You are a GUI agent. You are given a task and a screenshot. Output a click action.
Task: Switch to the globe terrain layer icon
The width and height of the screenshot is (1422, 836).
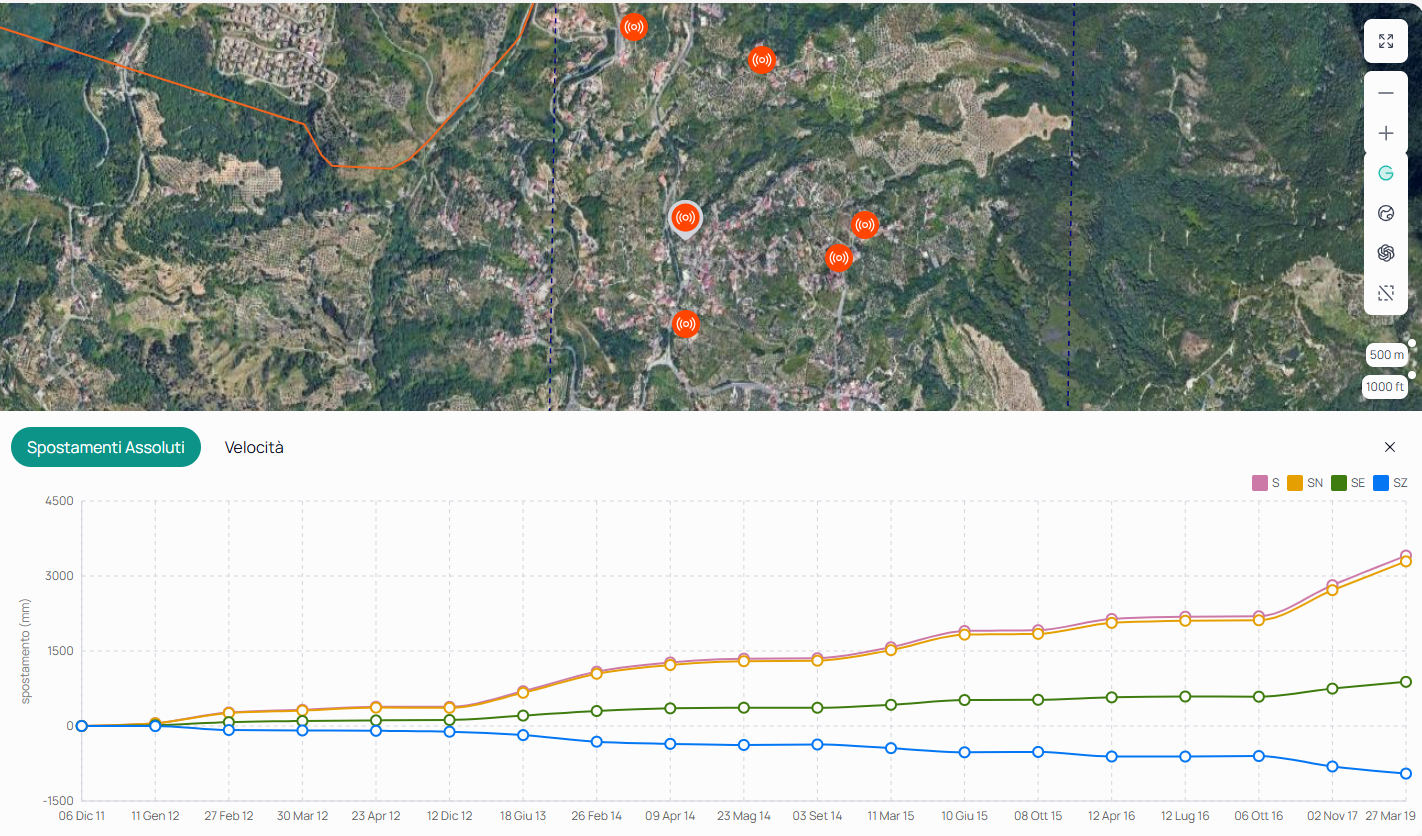pyautogui.click(x=1386, y=213)
